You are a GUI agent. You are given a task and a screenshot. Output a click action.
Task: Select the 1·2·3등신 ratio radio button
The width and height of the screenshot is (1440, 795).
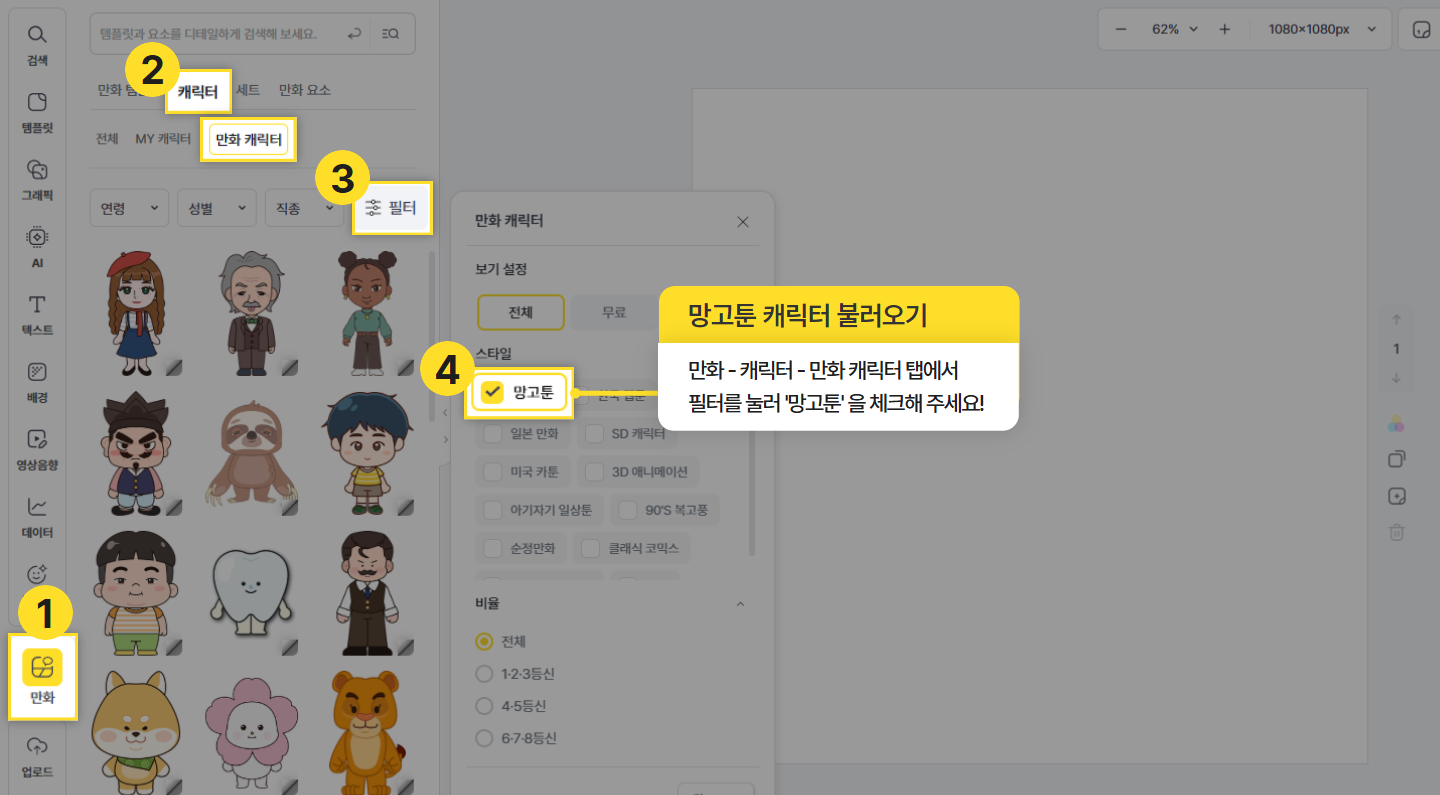(x=485, y=674)
